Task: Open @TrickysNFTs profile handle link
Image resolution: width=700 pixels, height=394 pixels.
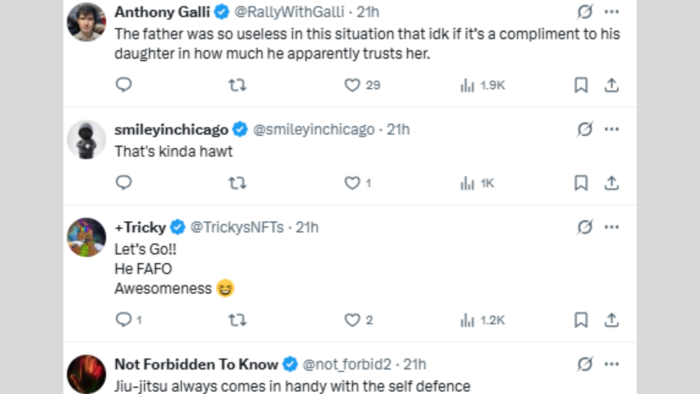Action: (237, 227)
